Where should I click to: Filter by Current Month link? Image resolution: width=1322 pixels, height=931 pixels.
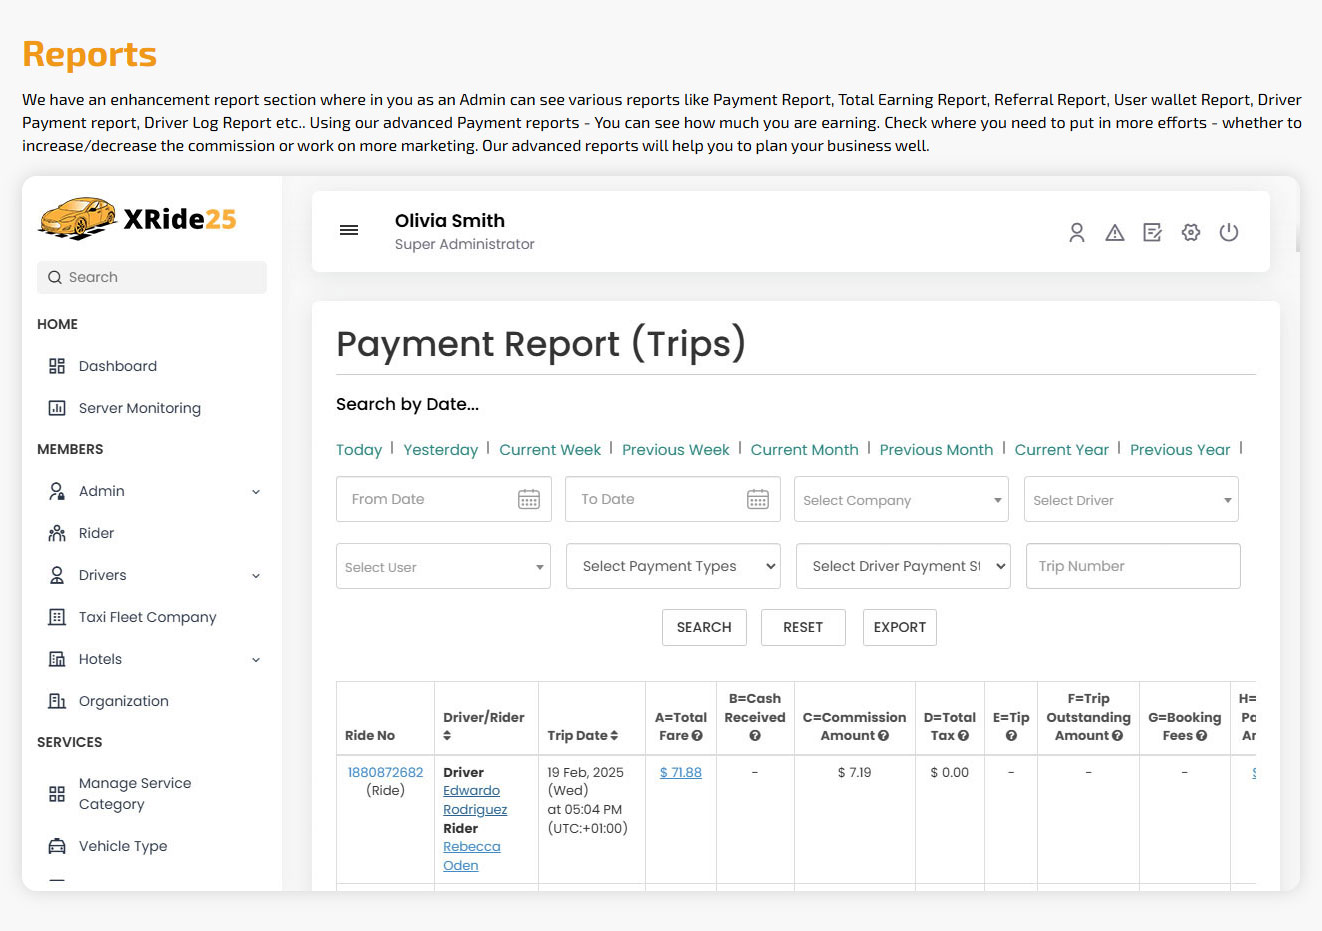(x=805, y=450)
